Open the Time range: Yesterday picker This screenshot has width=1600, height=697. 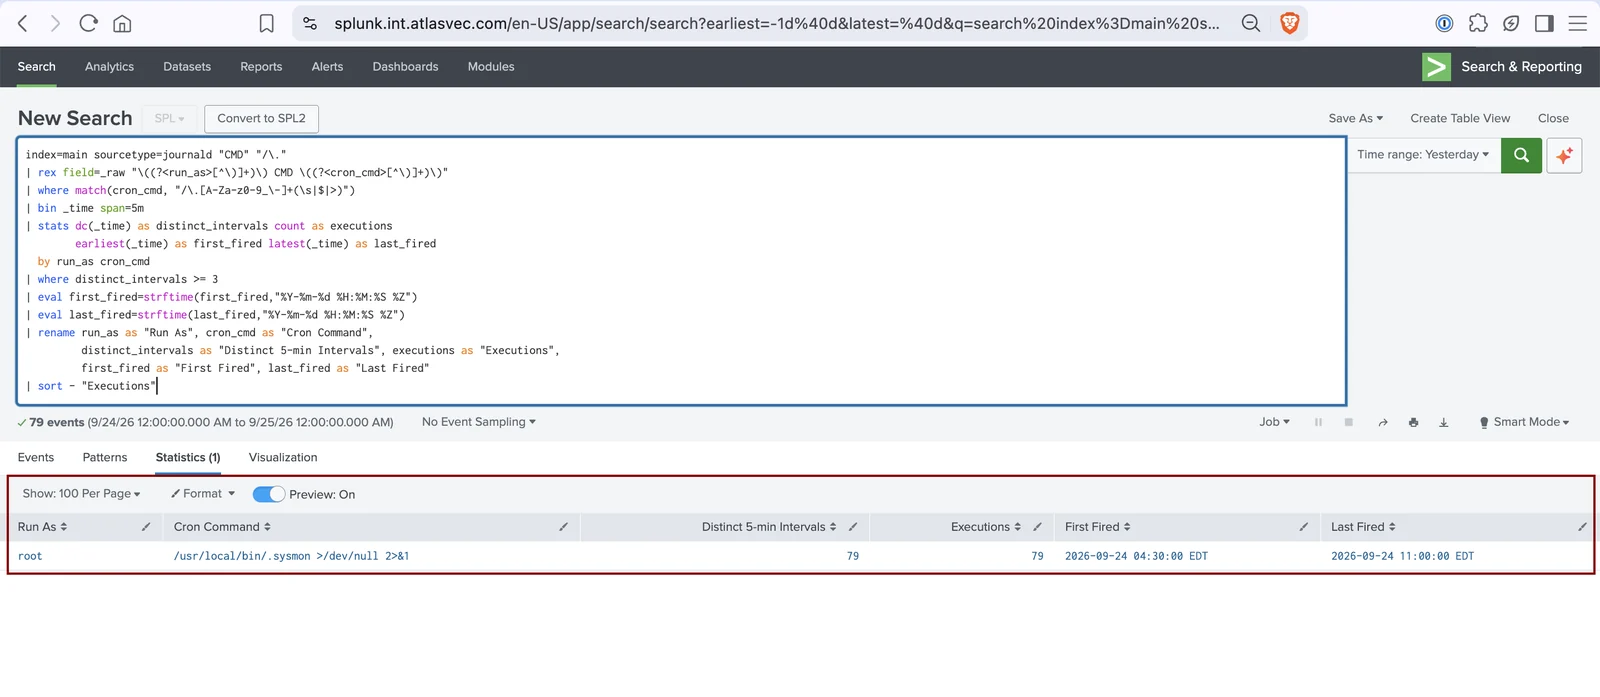pos(1423,155)
